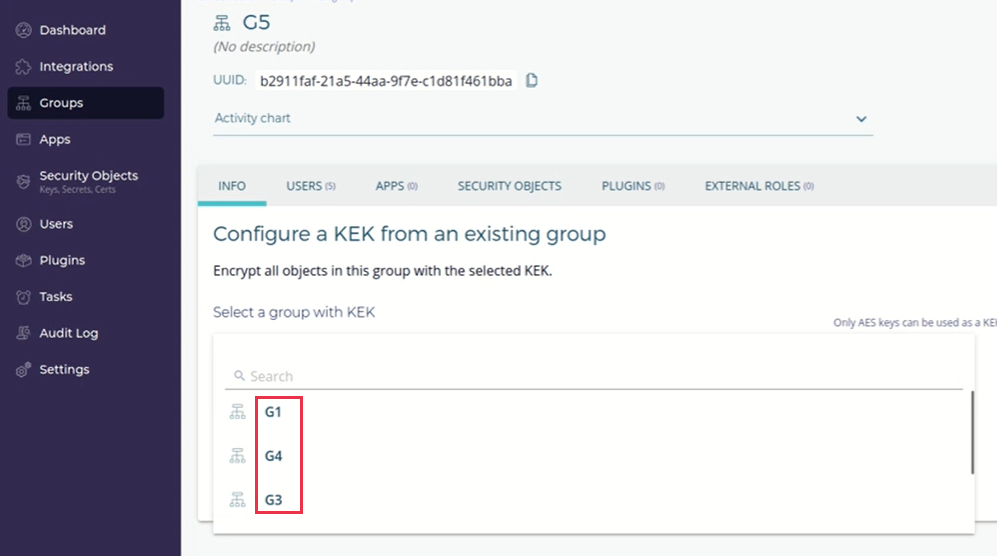
Task: Pick group G3 in the dropdown
Action: tap(273, 499)
